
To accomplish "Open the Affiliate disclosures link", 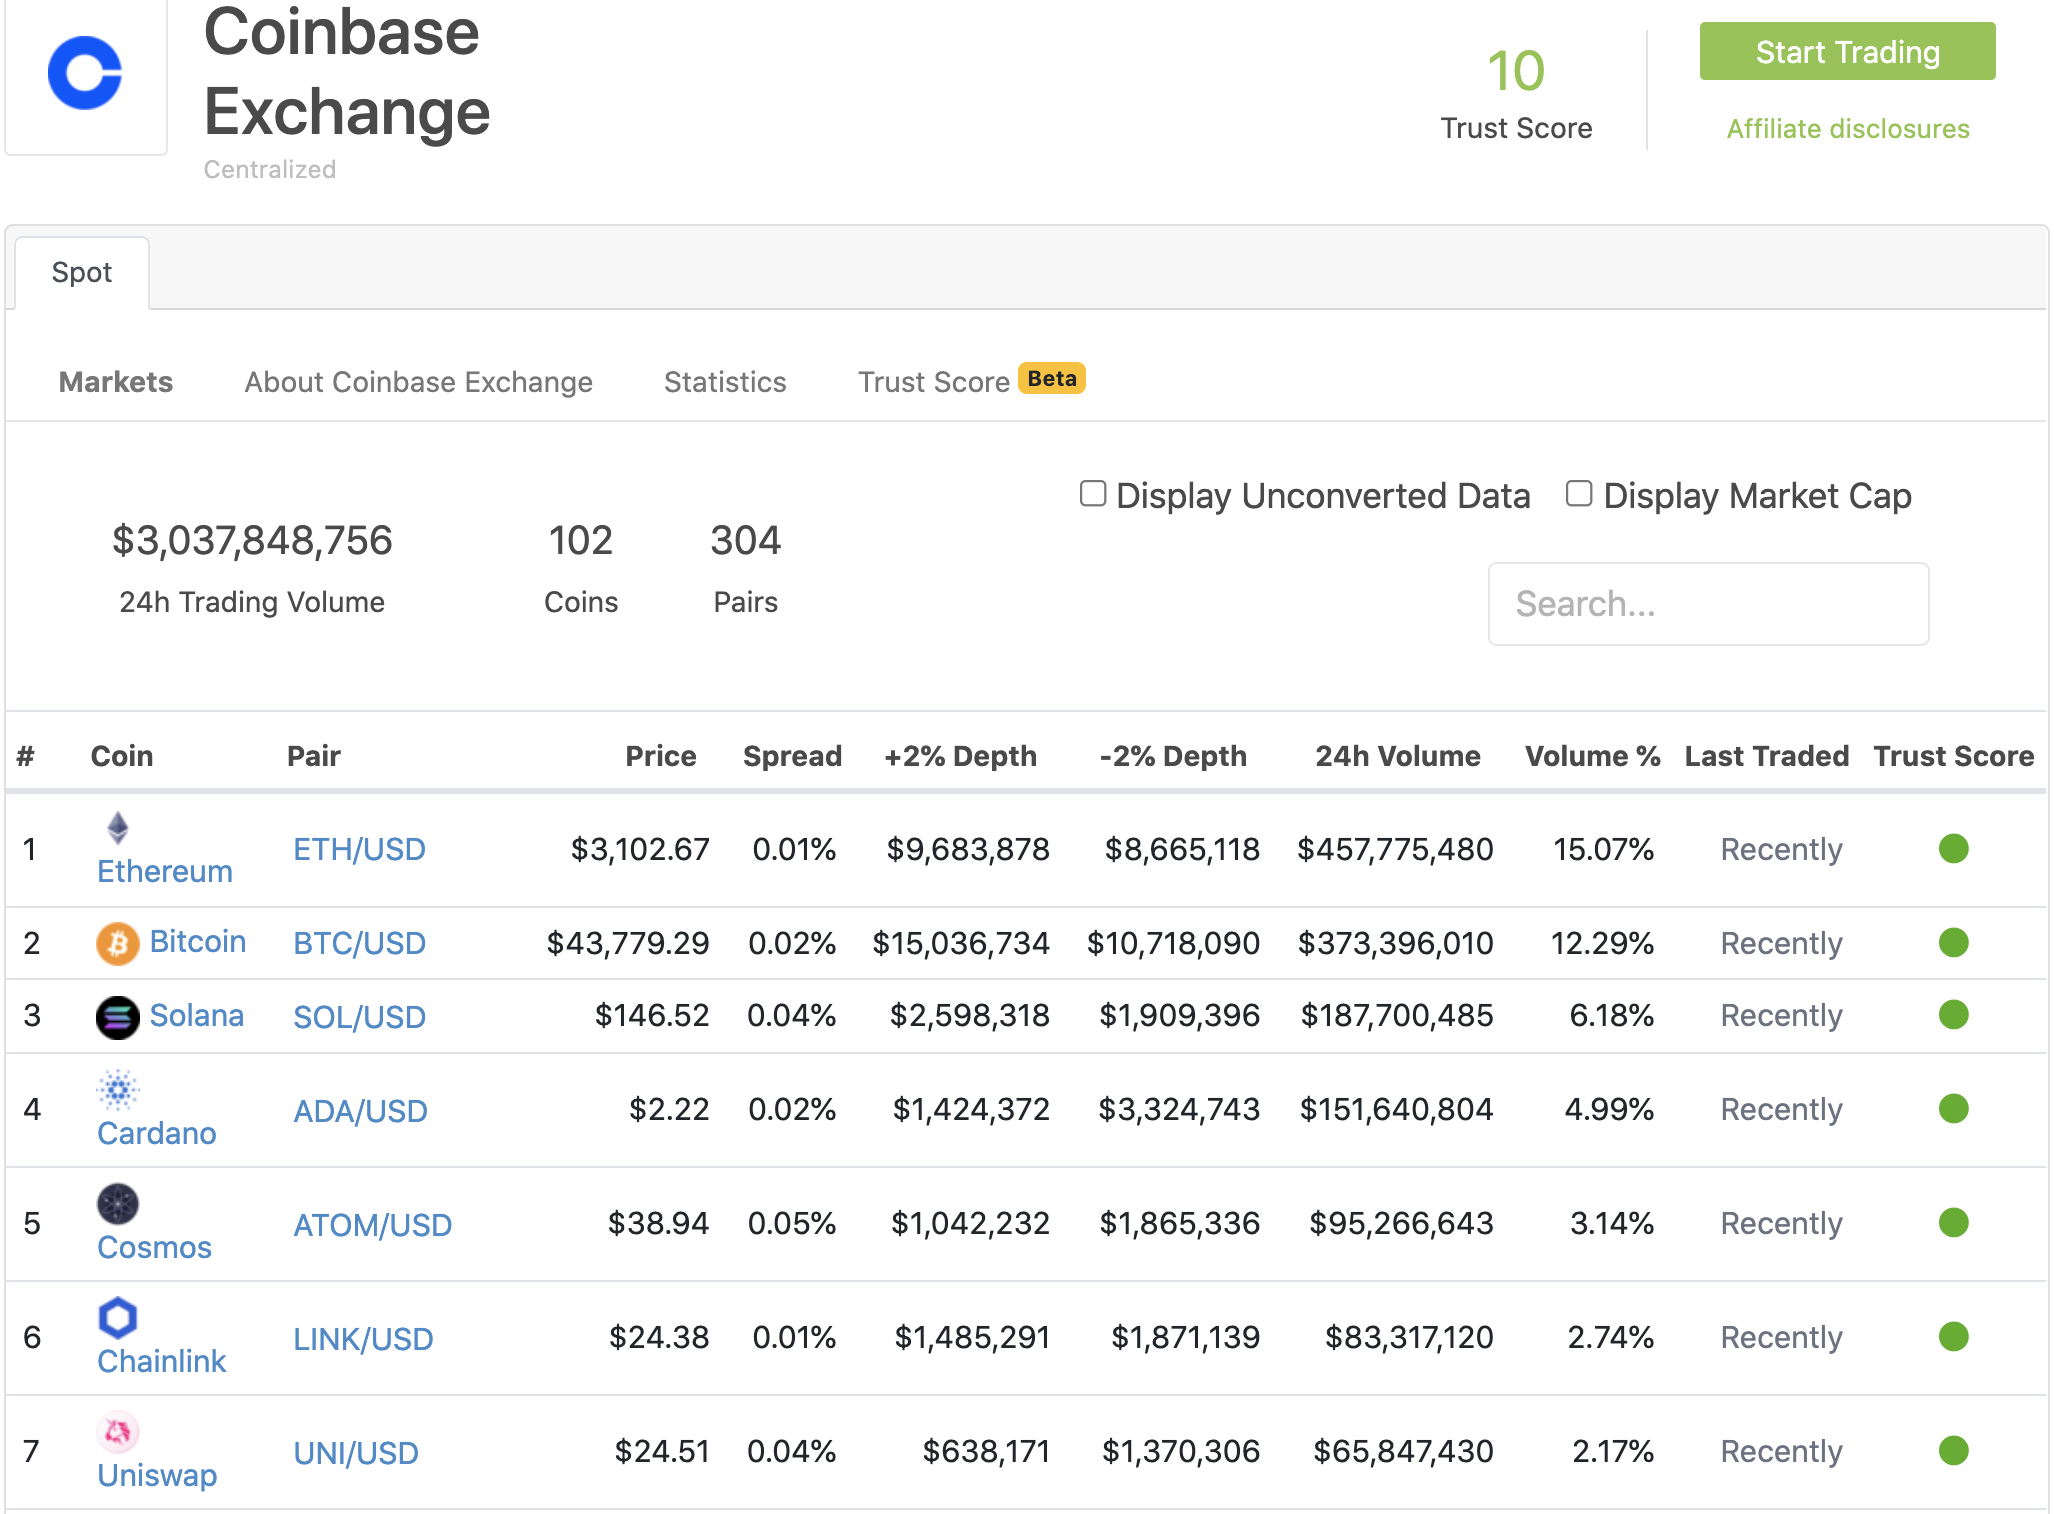I will pos(1848,129).
